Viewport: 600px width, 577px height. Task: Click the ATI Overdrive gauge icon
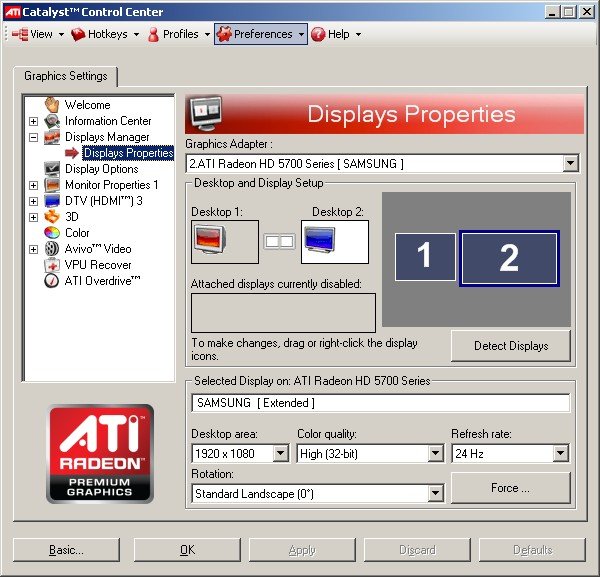pos(52,281)
